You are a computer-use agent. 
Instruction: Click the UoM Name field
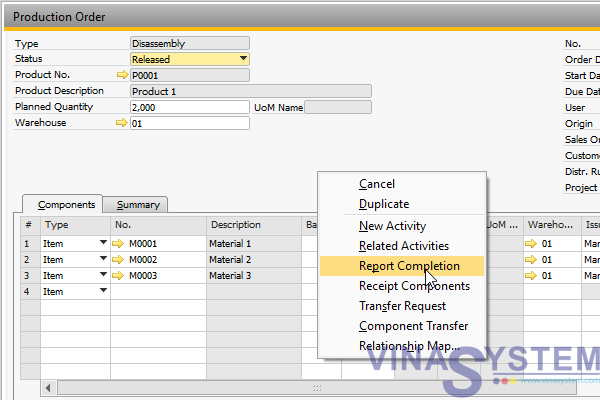point(338,107)
